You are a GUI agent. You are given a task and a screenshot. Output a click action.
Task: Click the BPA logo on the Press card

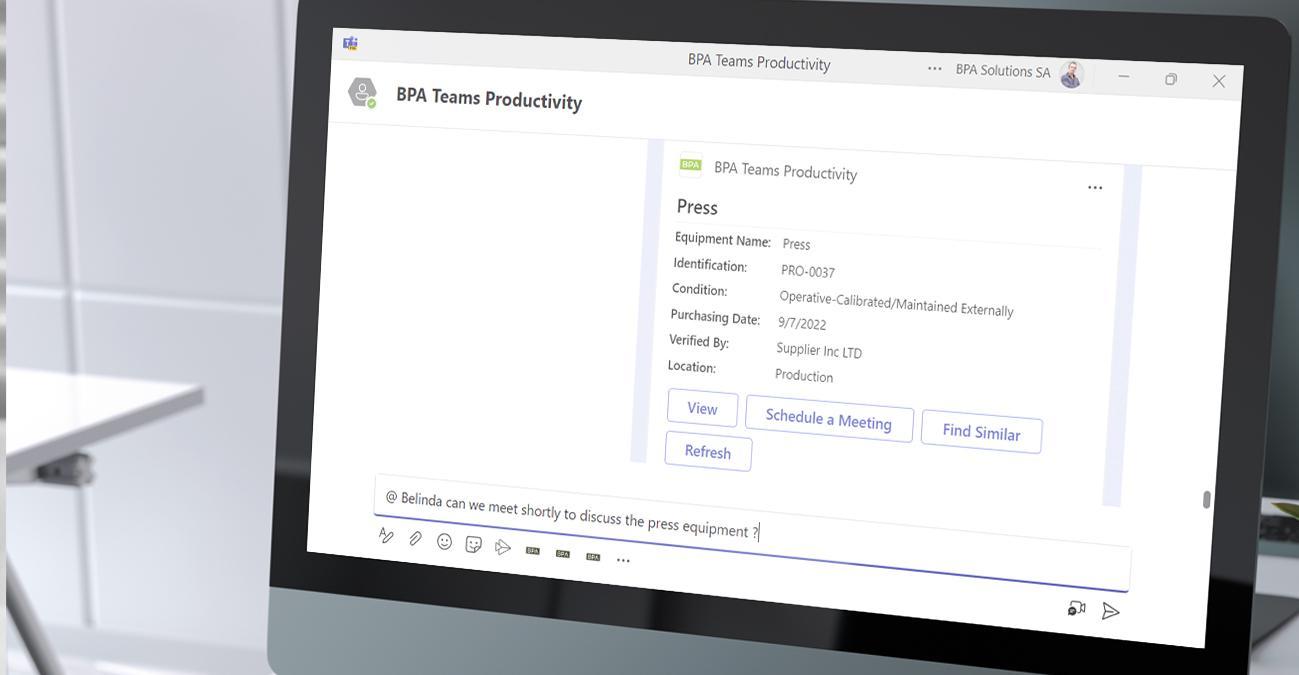[690, 165]
